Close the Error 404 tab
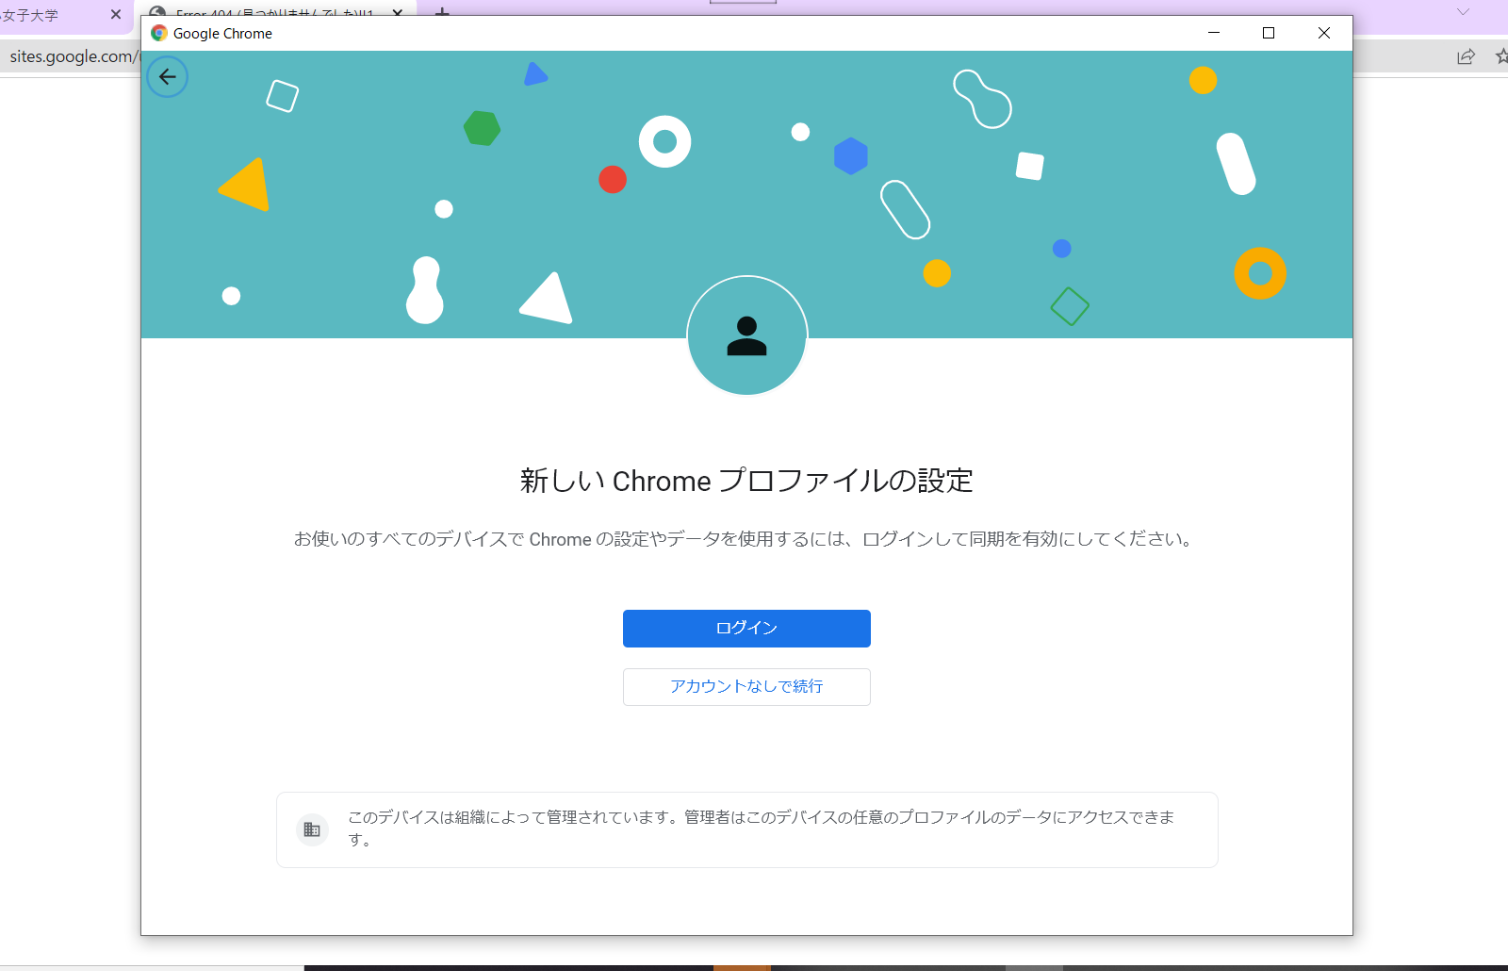This screenshot has height=971, width=1508. point(398,12)
